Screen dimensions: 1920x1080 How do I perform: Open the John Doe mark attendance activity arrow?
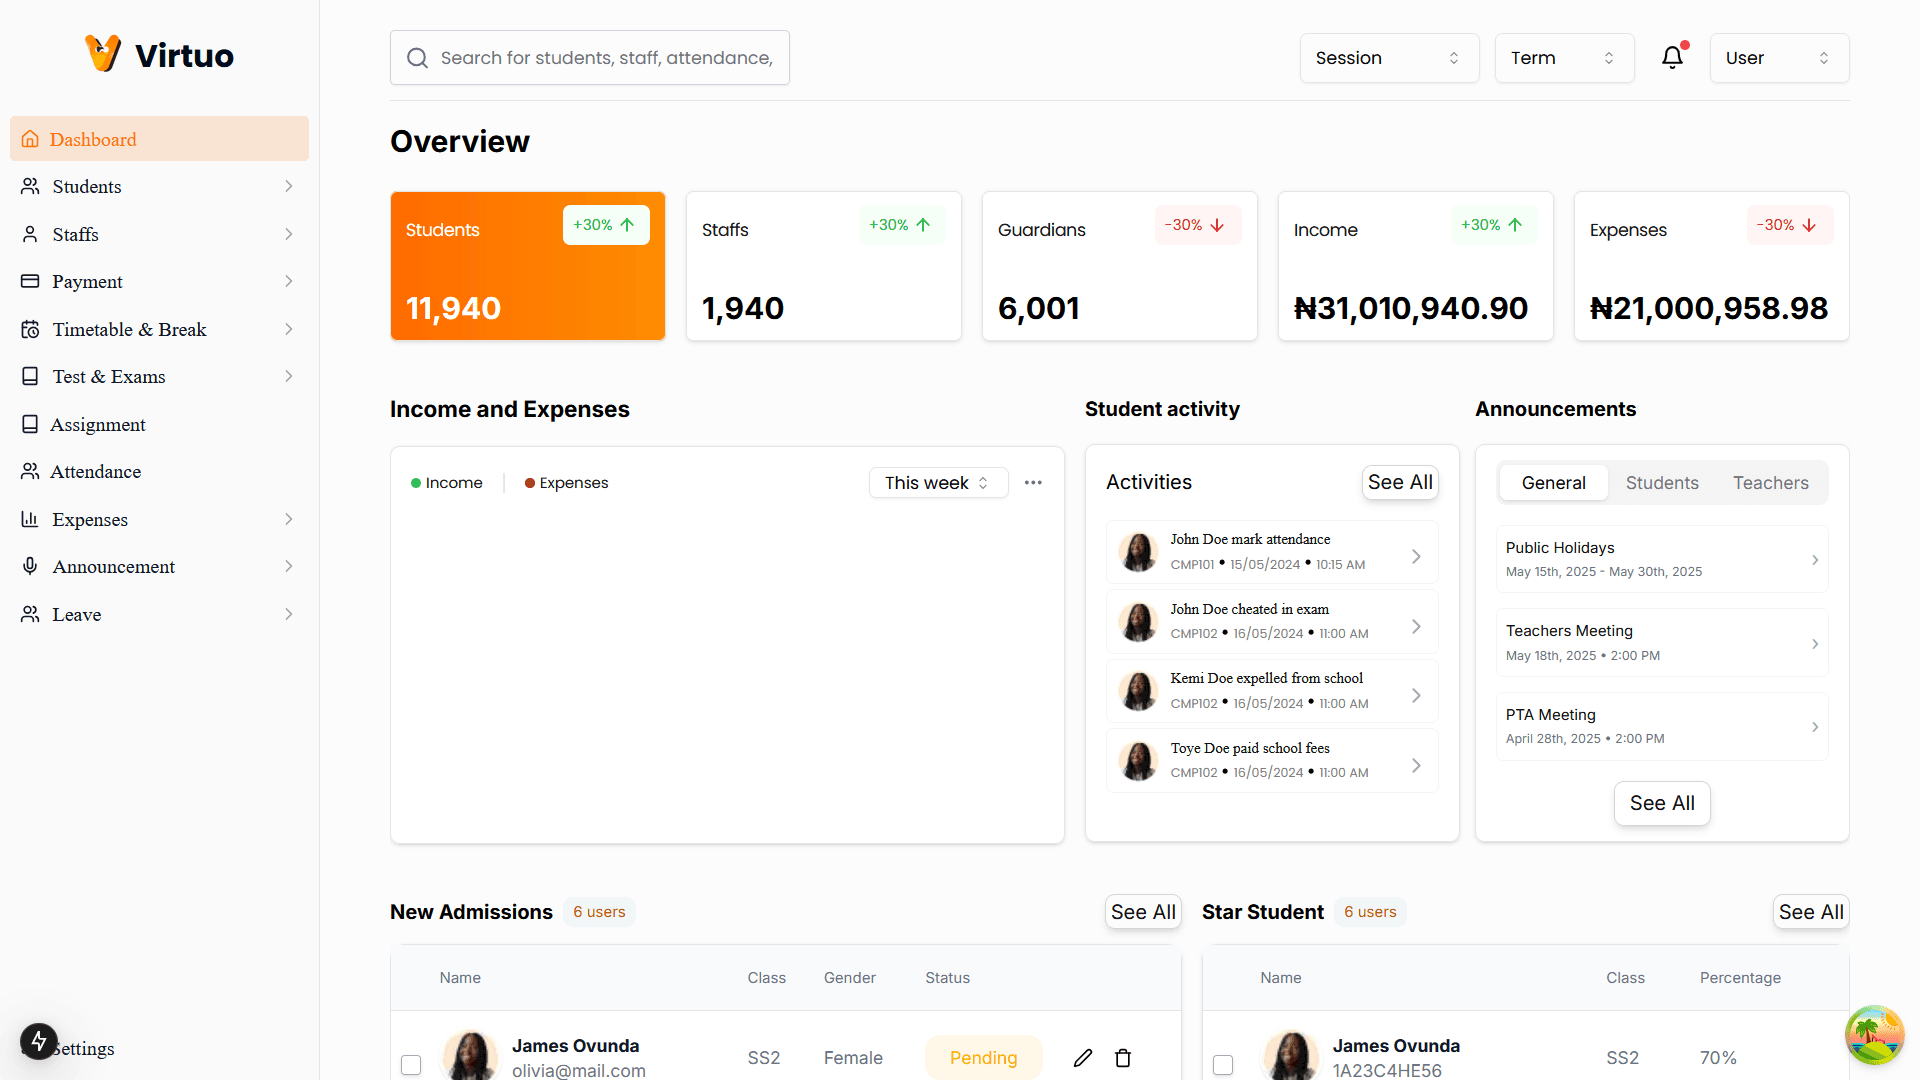[1416, 556]
